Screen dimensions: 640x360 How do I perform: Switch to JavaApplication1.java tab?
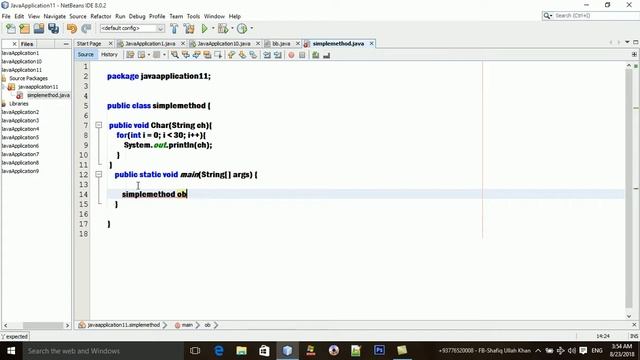coord(150,43)
